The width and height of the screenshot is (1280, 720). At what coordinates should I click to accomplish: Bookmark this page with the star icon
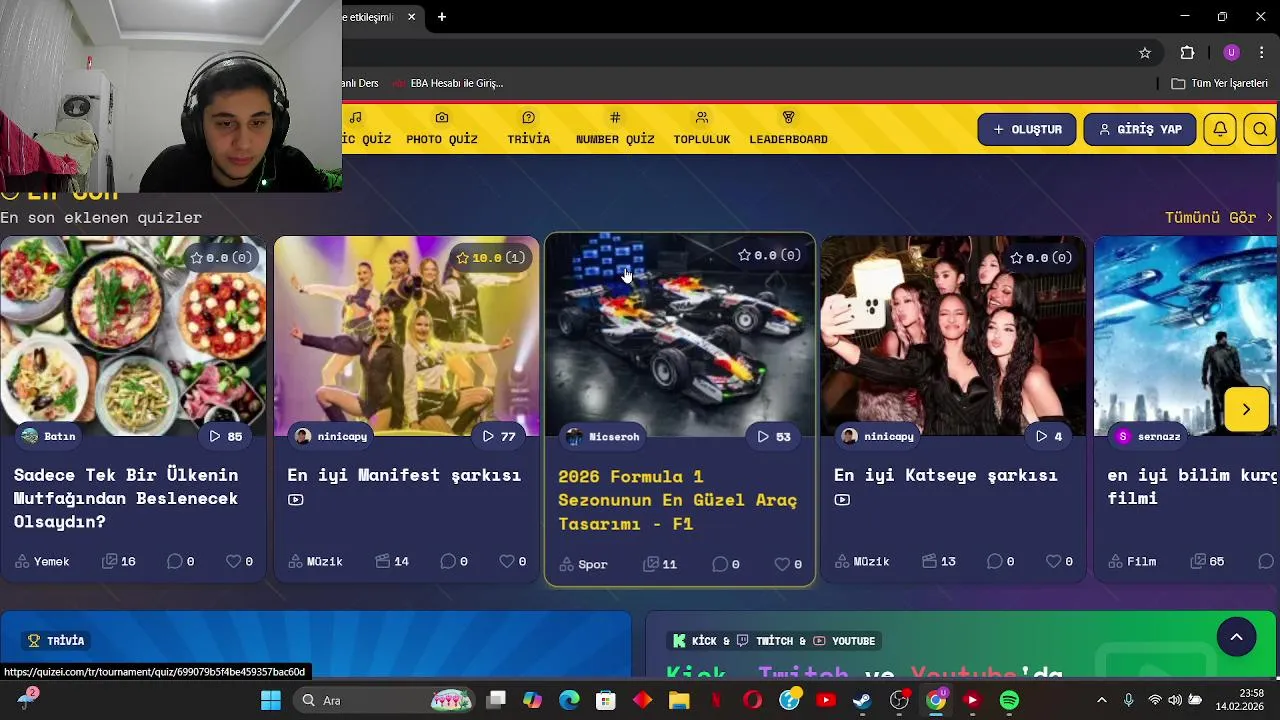pos(1145,53)
